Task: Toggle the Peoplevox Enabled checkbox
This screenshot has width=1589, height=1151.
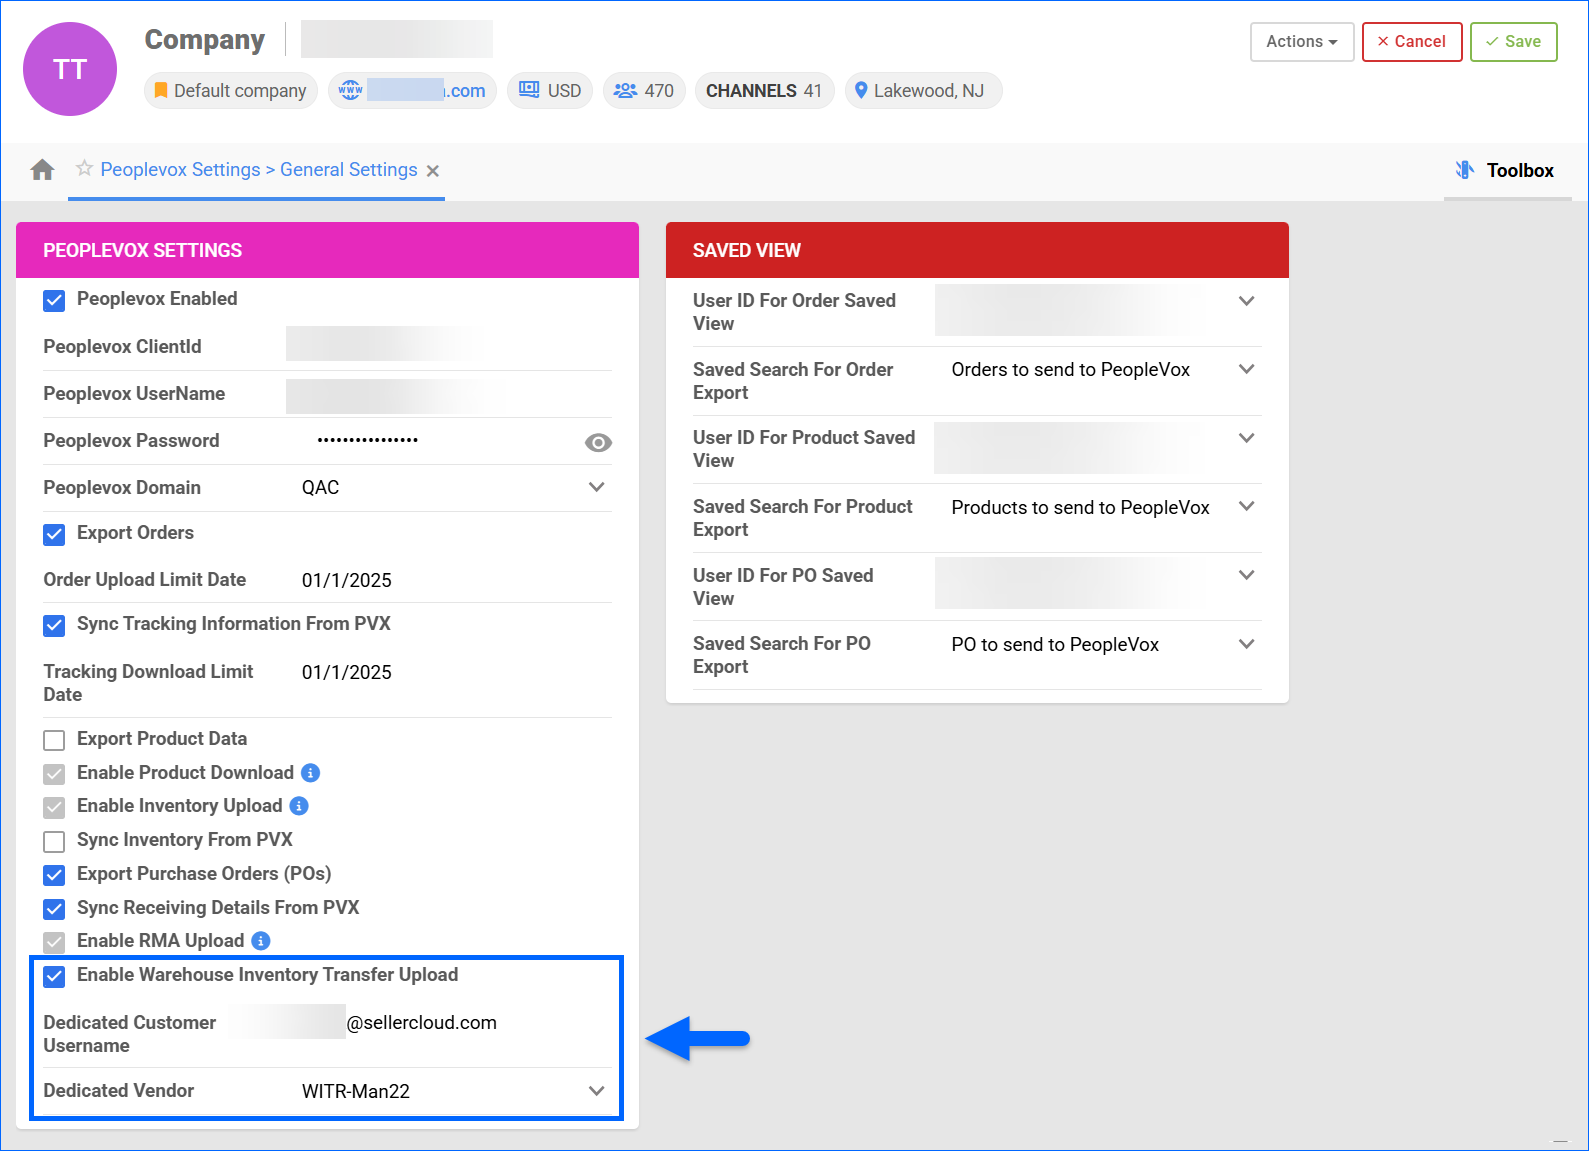Action: [x=54, y=300]
